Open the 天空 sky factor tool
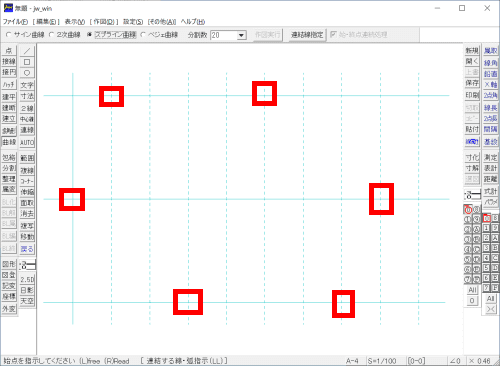This screenshot has height=366, width=500. pyautogui.click(x=27, y=301)
